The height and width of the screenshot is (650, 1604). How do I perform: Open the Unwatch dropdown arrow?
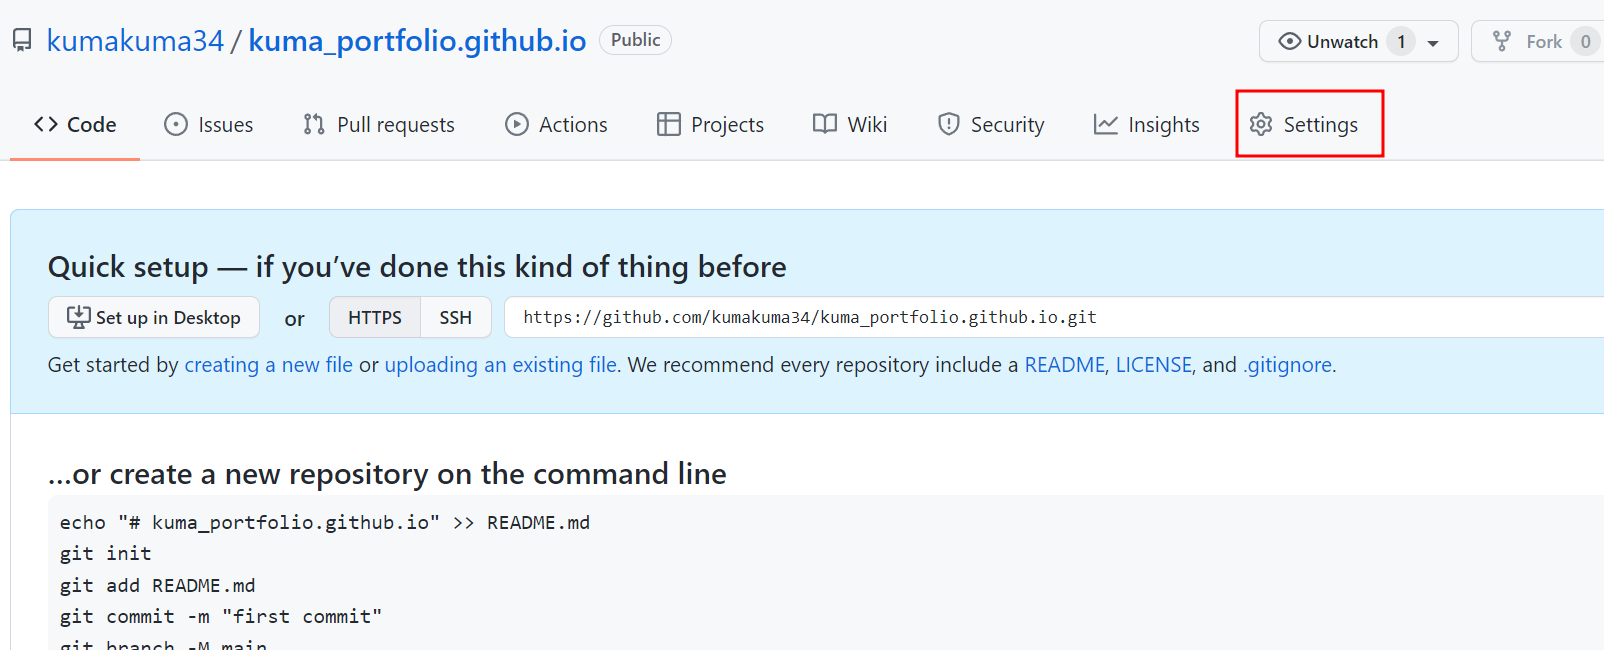point(1433,43)
